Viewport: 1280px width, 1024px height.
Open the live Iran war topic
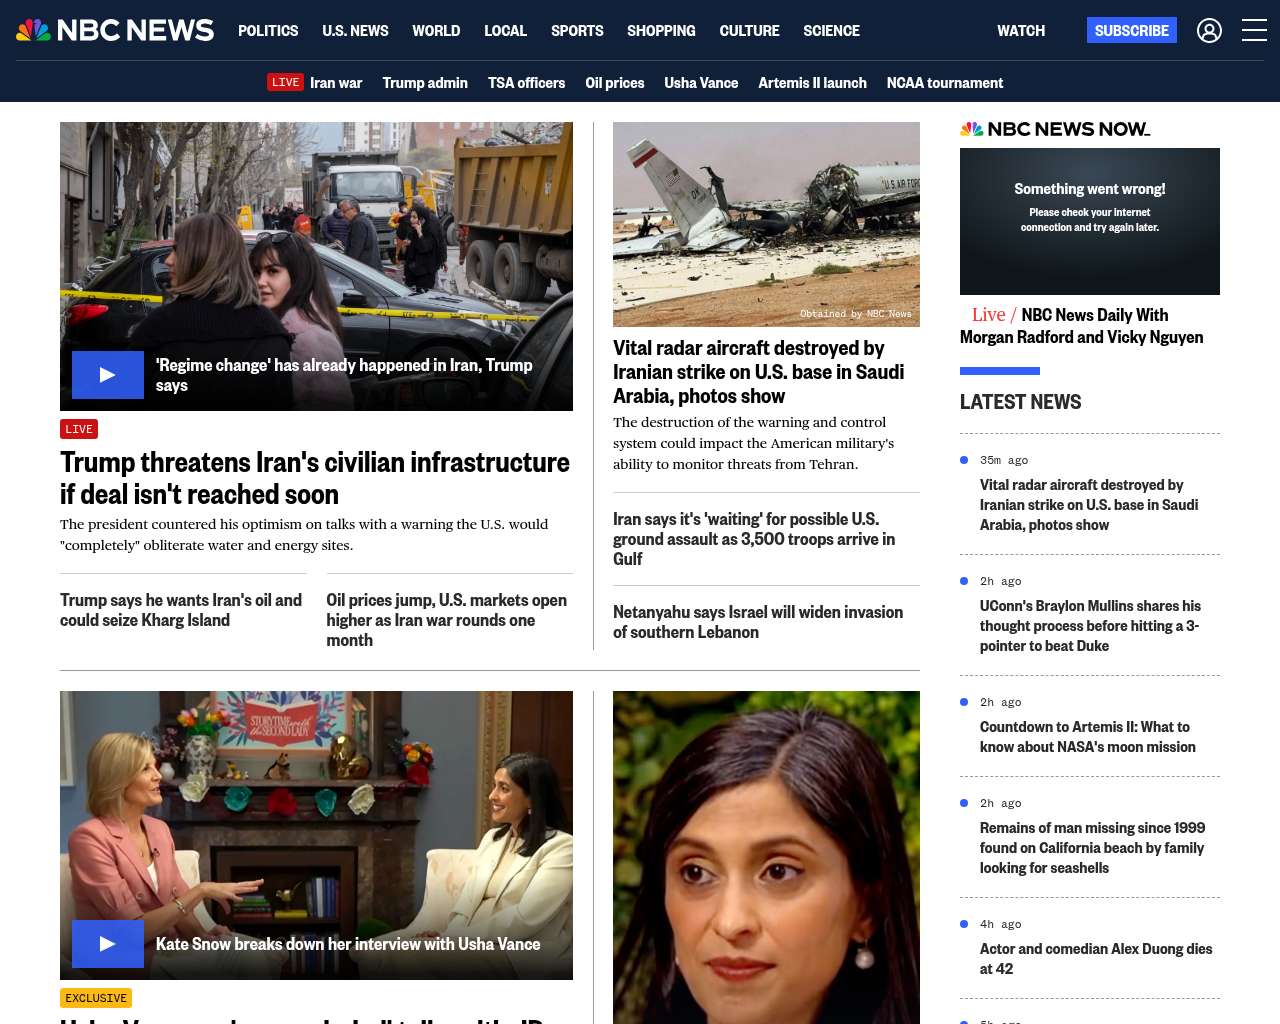(x=315, y=83)
